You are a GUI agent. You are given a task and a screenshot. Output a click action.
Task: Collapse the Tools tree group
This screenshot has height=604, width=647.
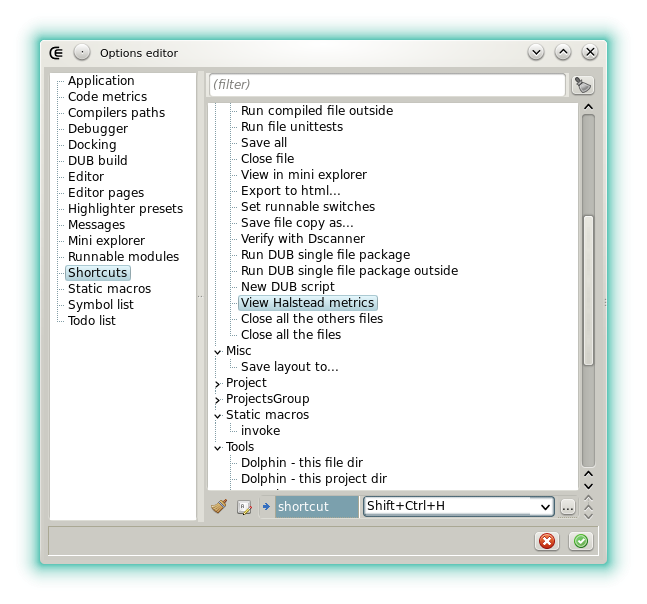click(218, 447)
